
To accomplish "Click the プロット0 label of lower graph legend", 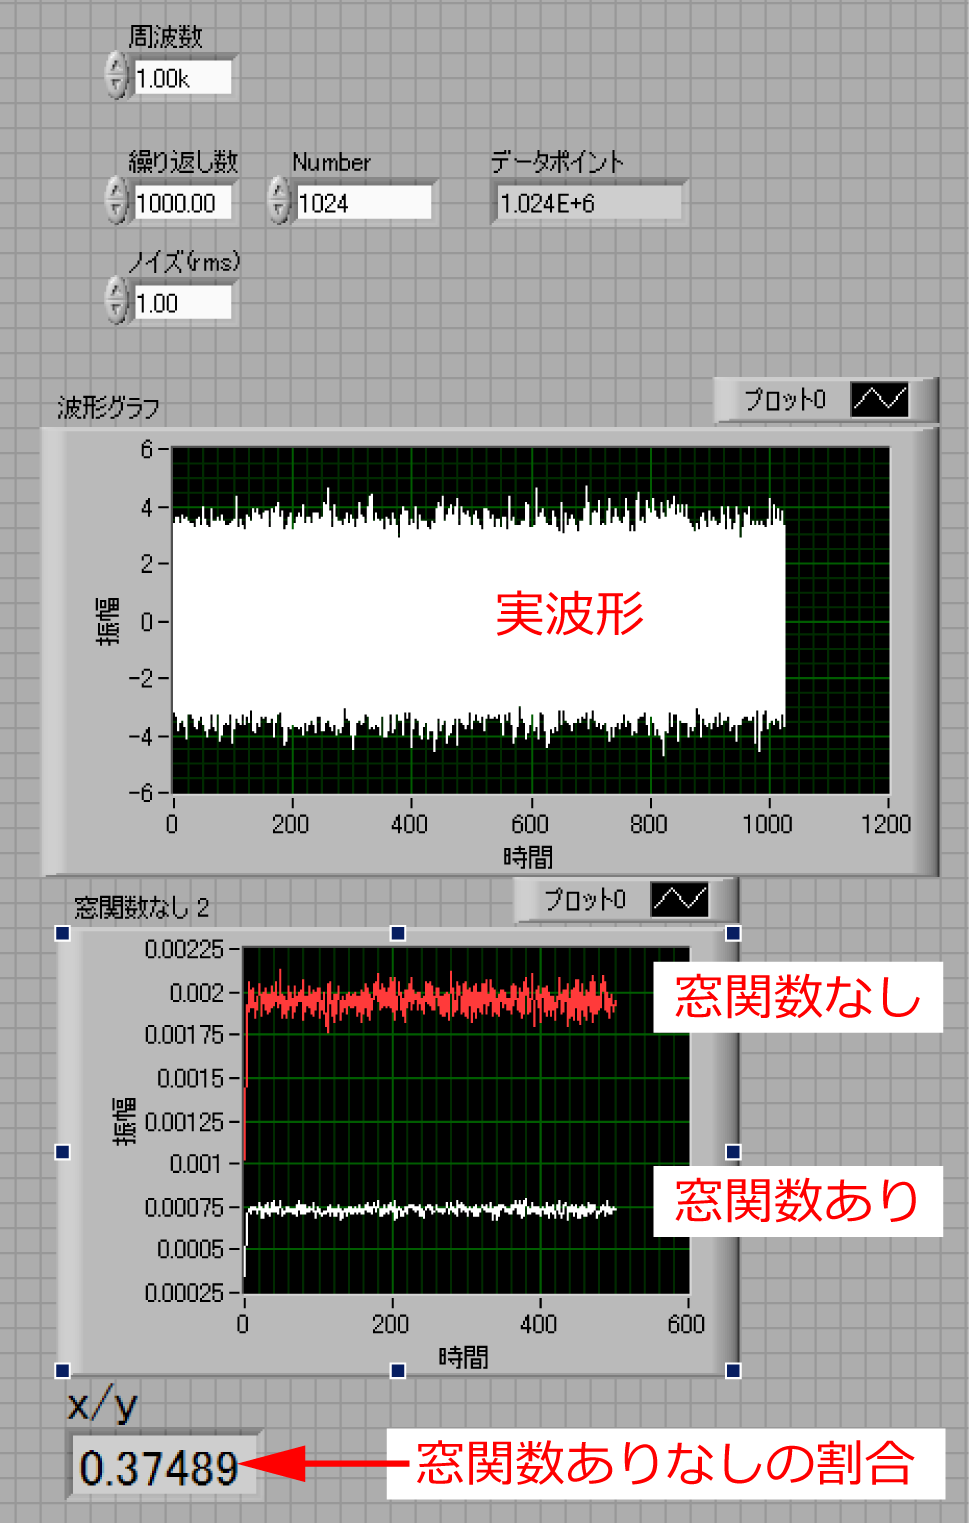I will click(585, 900).
